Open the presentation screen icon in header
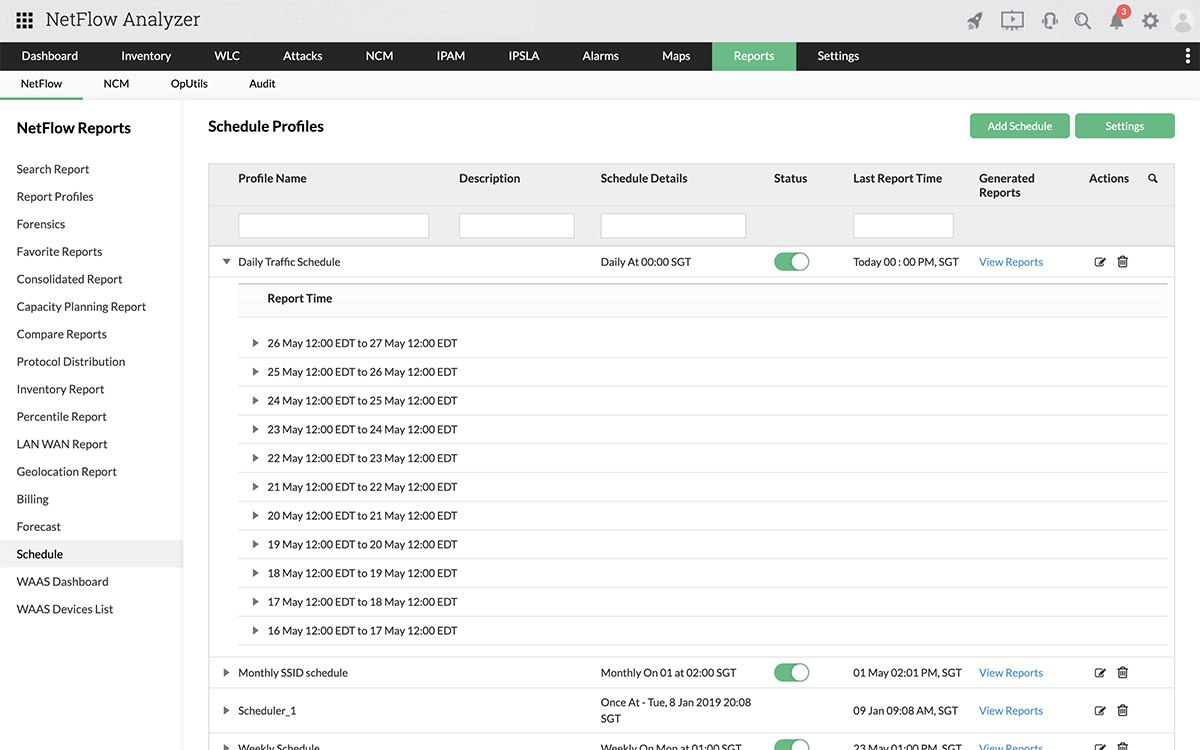This screenshot has width=1200, height=750. (x=1012, y=20)
